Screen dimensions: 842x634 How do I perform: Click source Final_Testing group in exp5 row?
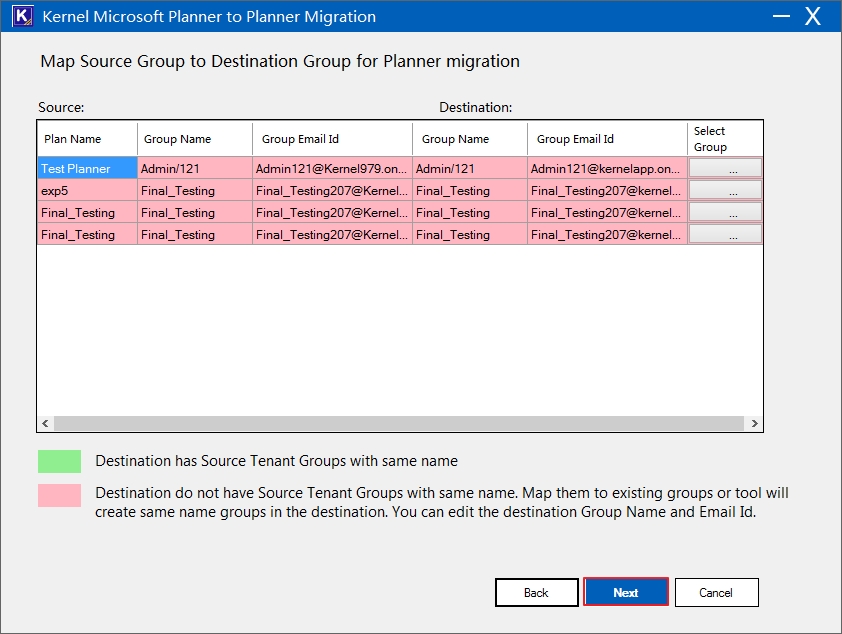[195, 191]
